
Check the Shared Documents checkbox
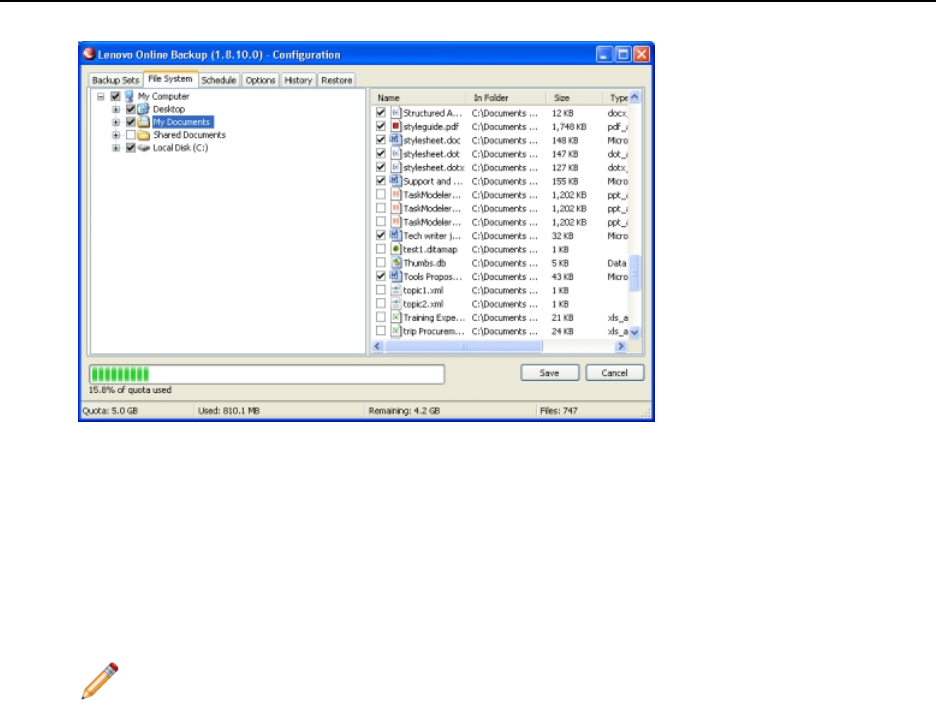click(x=130, y=135)
